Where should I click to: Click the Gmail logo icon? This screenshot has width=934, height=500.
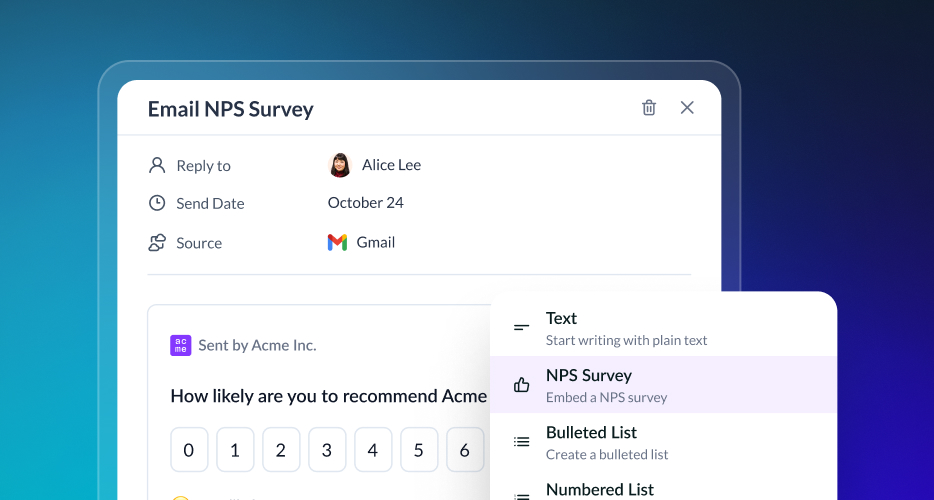click(x=337, y=243)
